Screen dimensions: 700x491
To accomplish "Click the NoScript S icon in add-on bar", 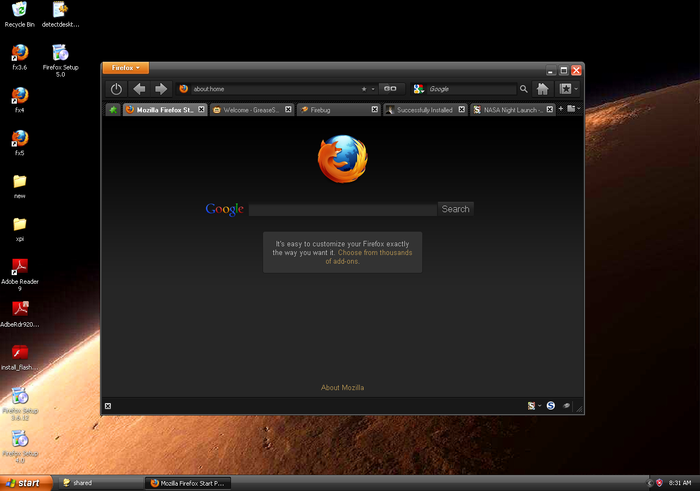I will click(x=531, y=406).
